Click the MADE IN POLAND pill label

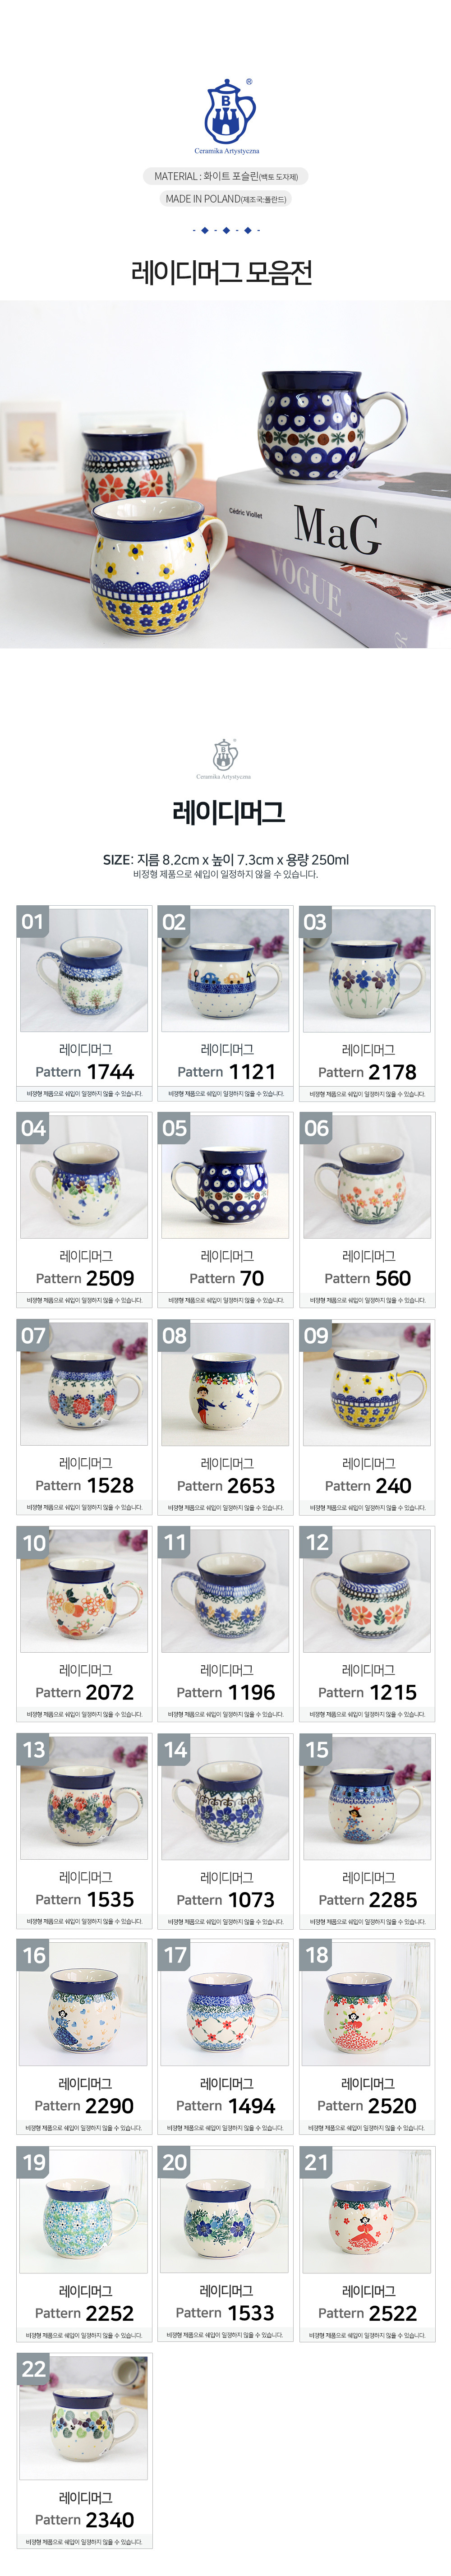pyautogui.click(x=226, y=199)
